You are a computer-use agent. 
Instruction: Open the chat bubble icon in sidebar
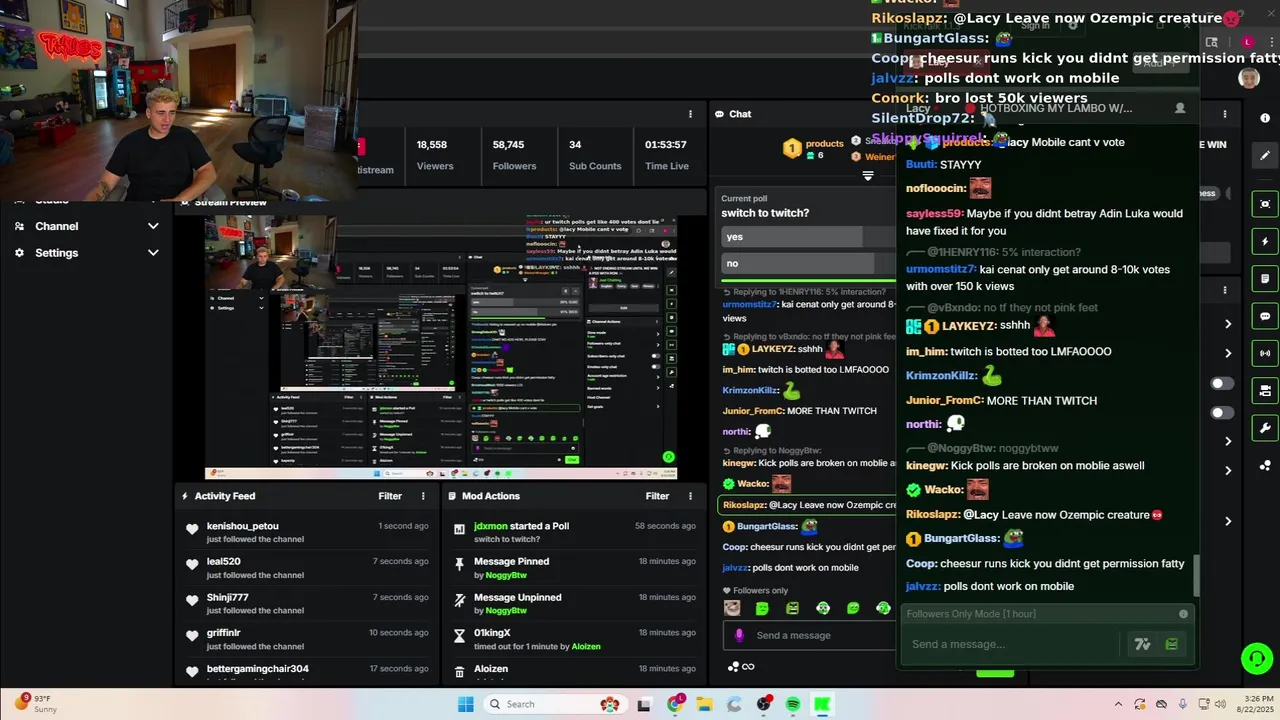1265,316
